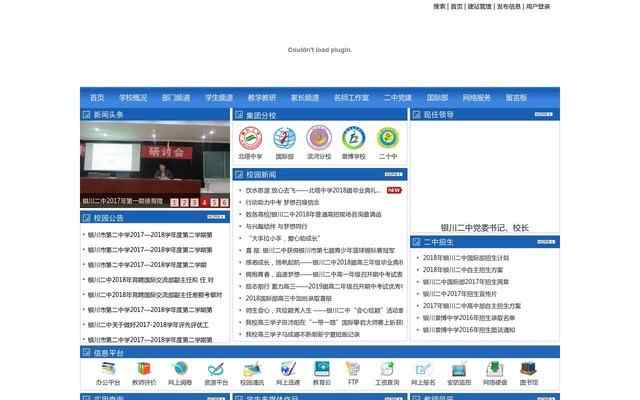Viewport: 640px width, 400px height.
Task: Go to the 教学教研 navigation tab
Action: pyautogui.click(x=262, y=98)
